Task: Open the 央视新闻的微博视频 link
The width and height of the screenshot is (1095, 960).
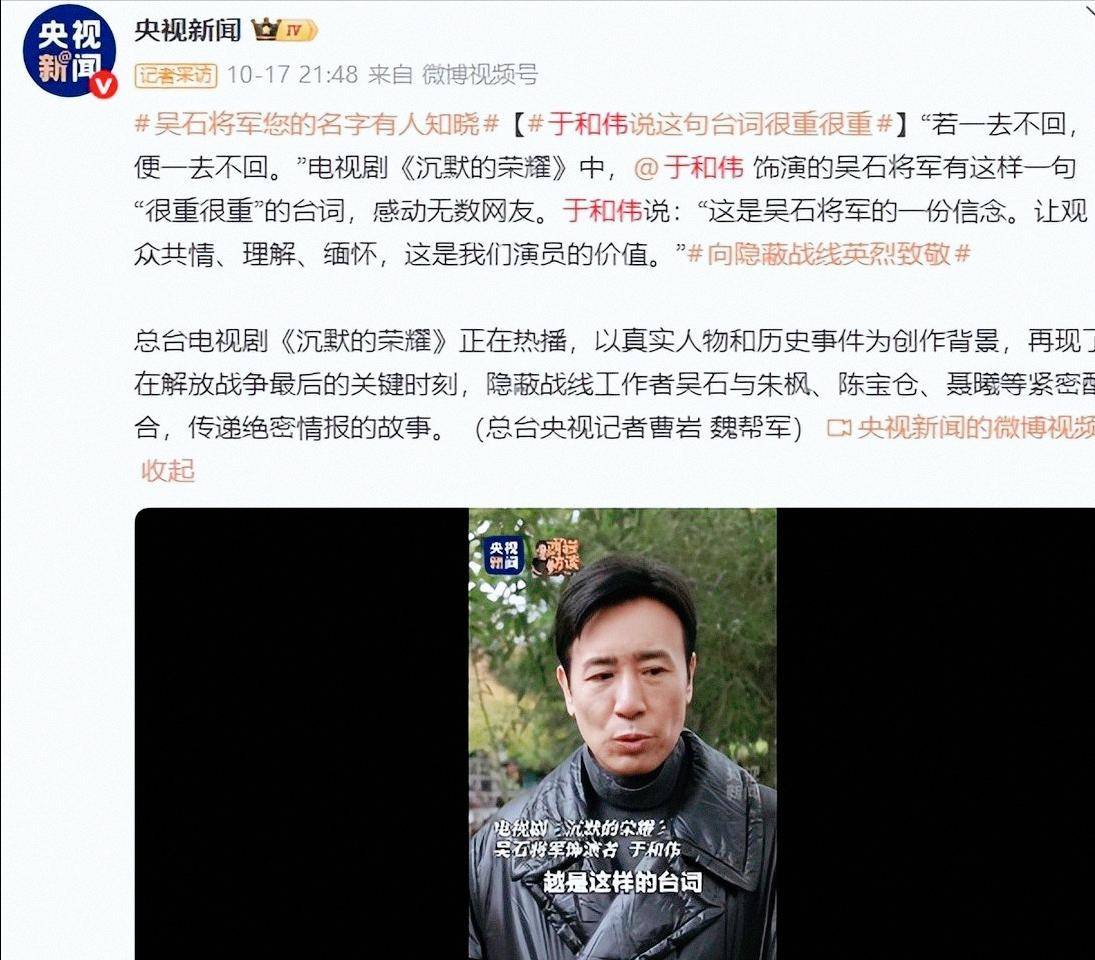Action: [x=976, y=427]
